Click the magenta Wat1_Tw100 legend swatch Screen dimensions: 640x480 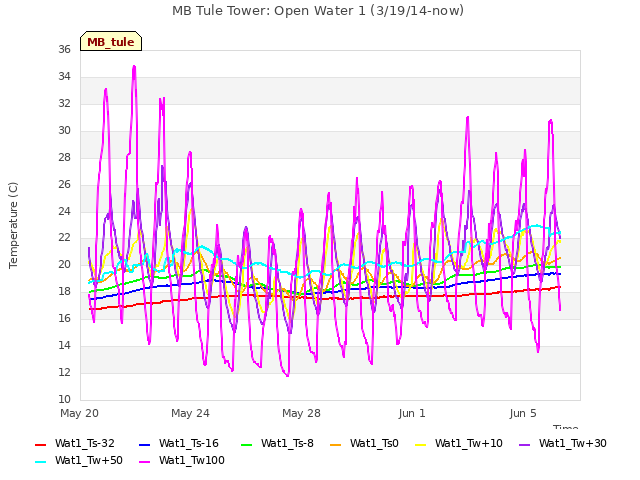(145, 462)
